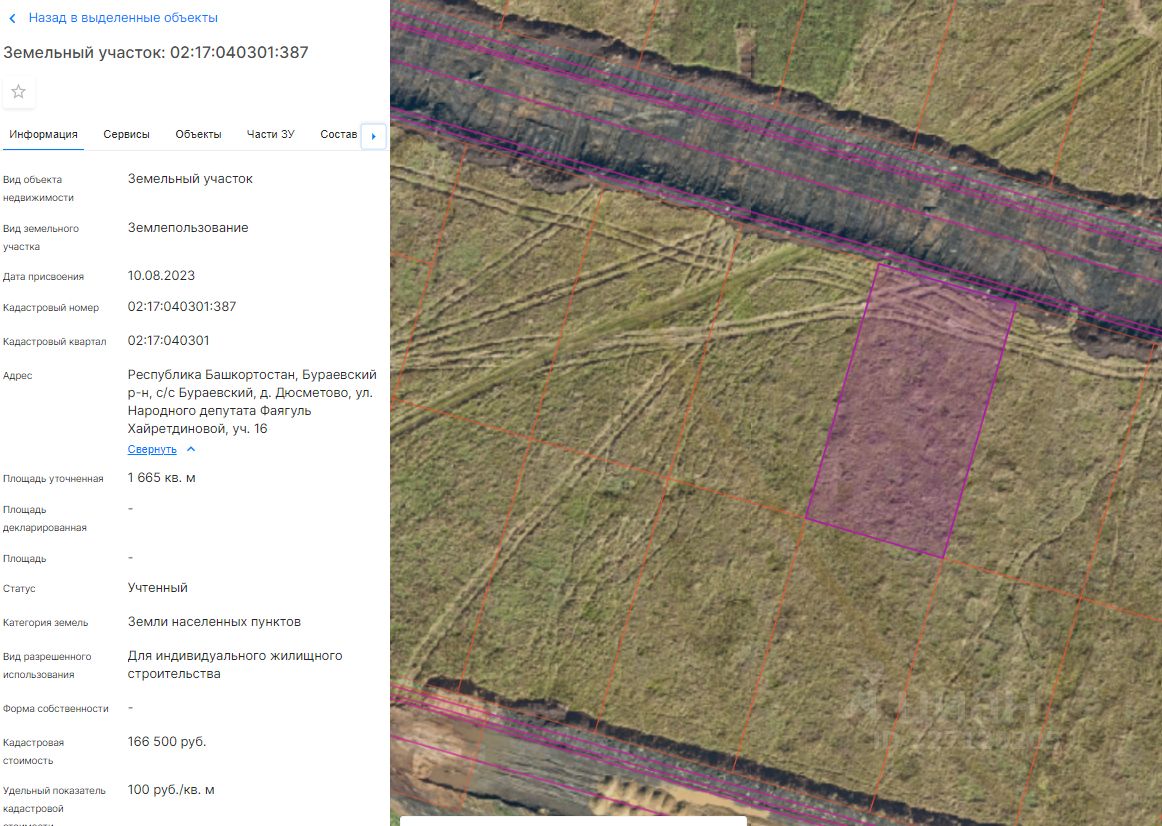Open the Информация tab

(43, 134)
